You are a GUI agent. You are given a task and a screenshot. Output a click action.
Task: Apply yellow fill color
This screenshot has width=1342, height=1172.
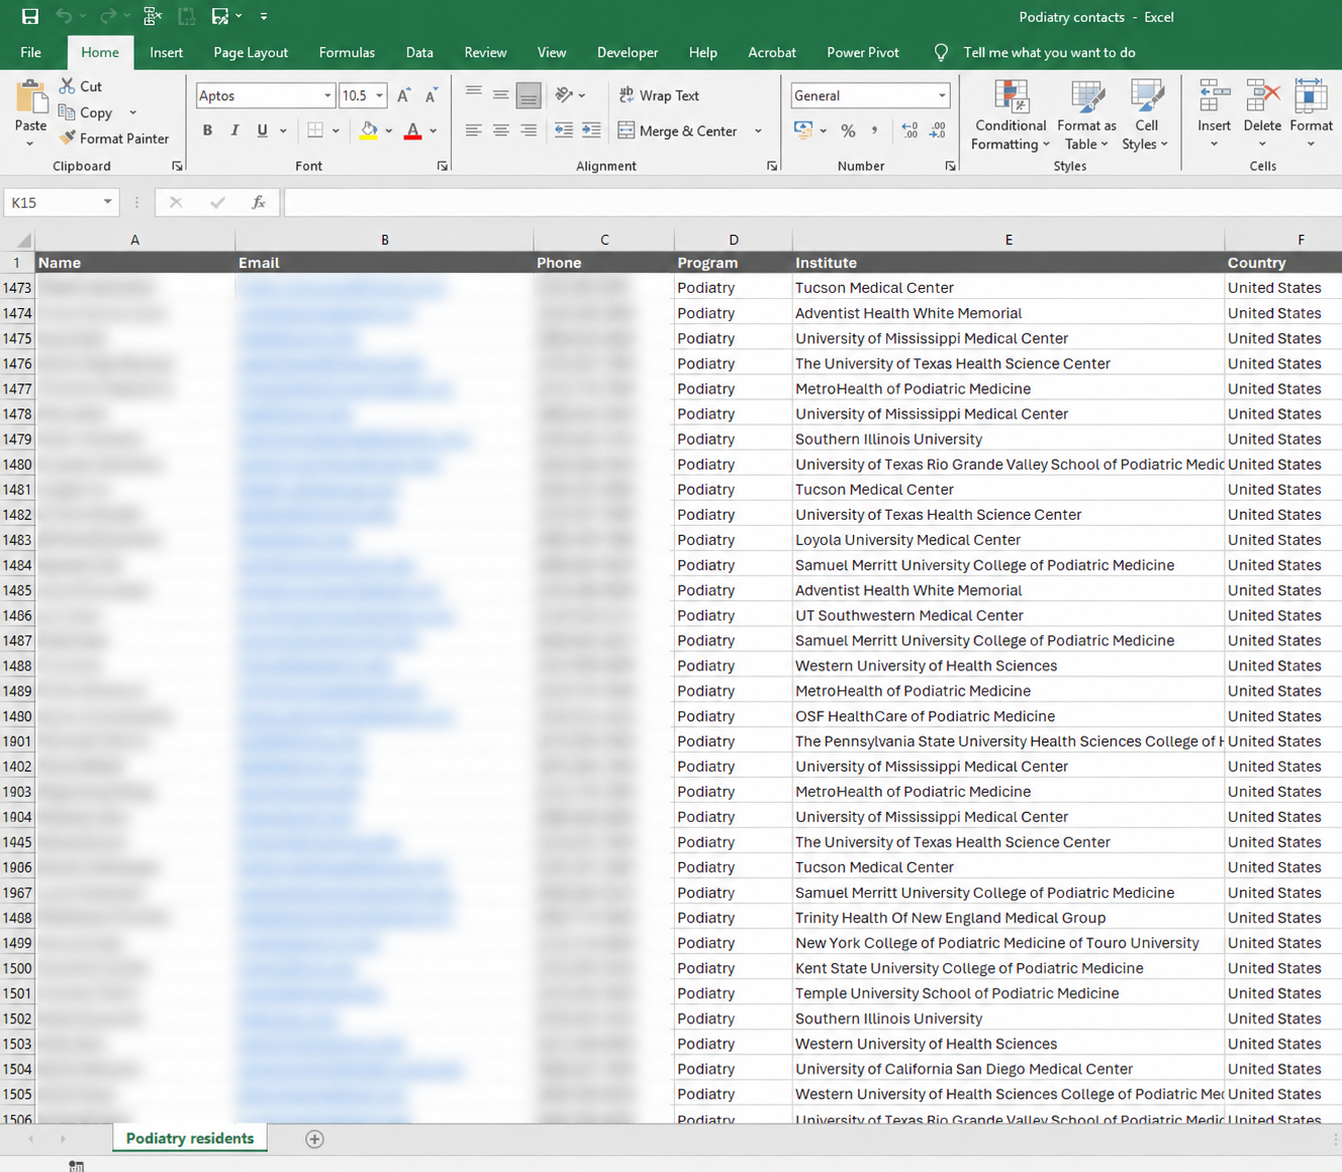pyautogui.click(x=369, y=130)
